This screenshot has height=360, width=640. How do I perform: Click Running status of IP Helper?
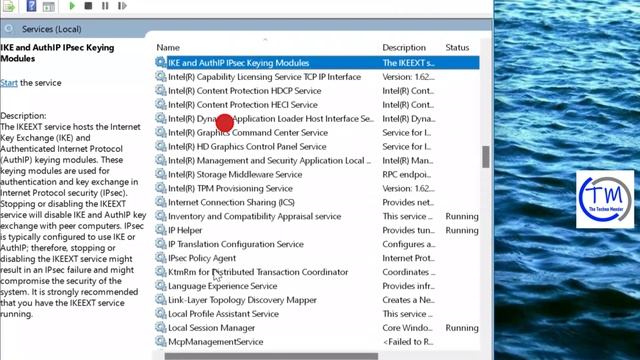(x=462, y=230)
